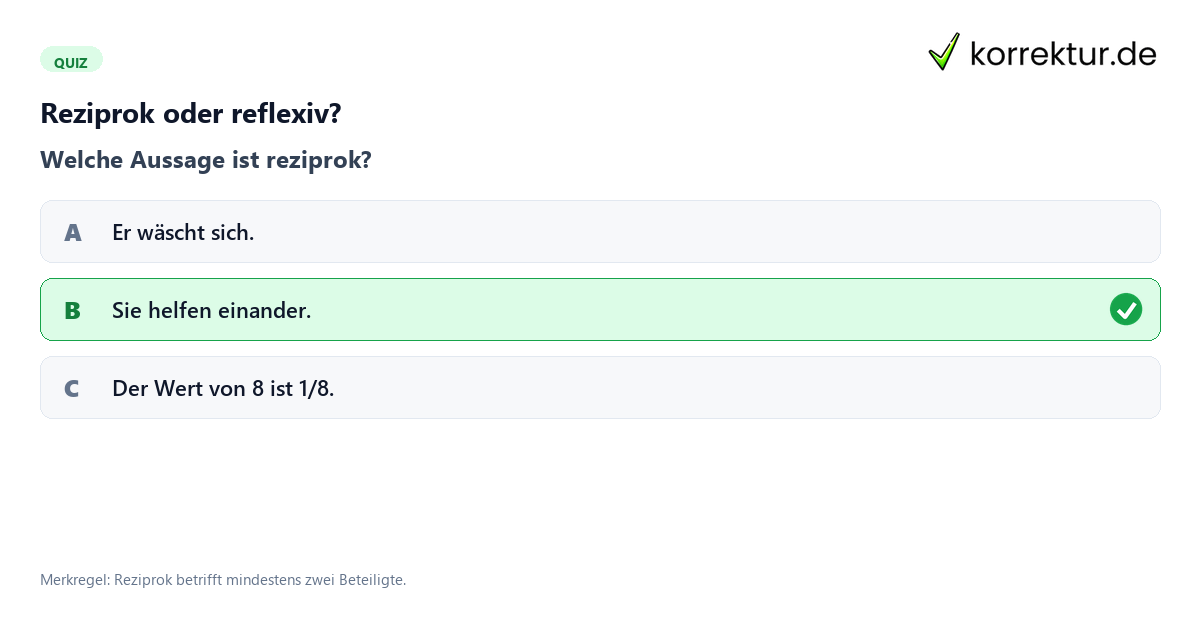Select answer 'Sie helfen einander.'

600,310
